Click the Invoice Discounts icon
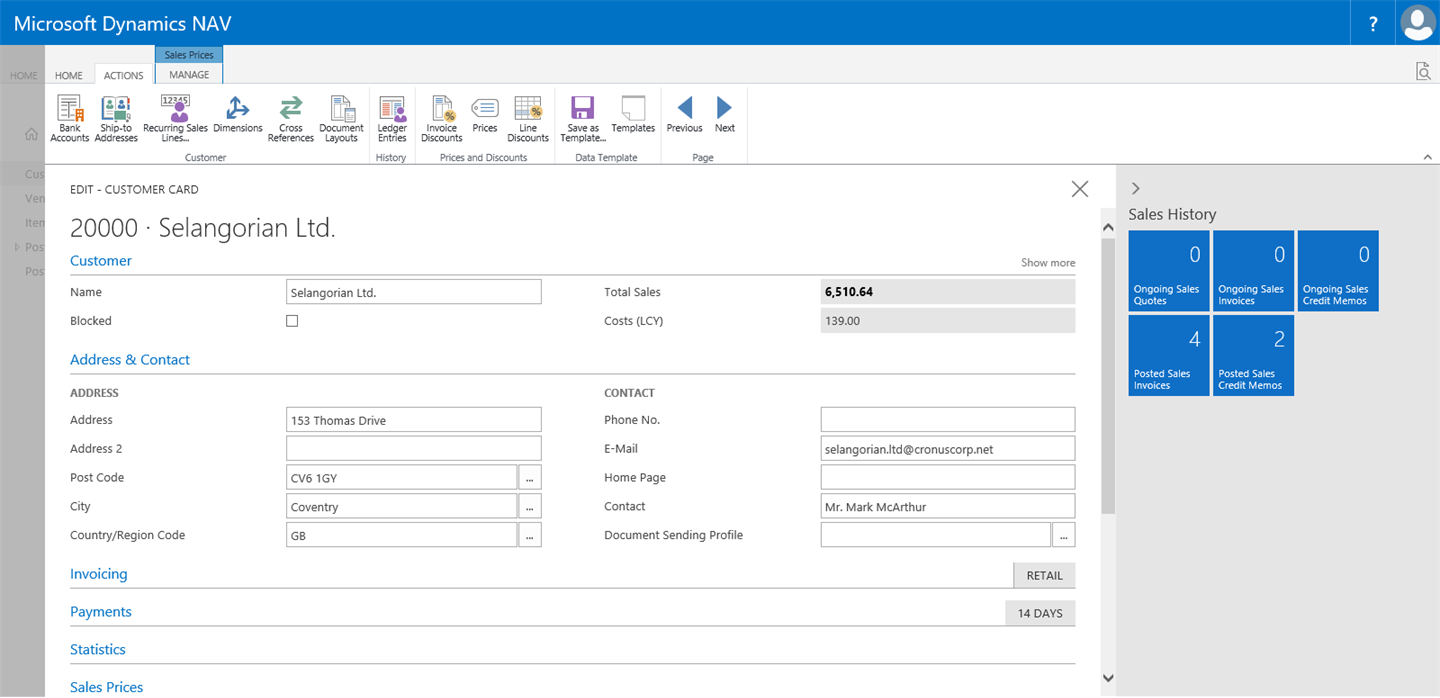1440x698 pixels. [x=441, y=119]
